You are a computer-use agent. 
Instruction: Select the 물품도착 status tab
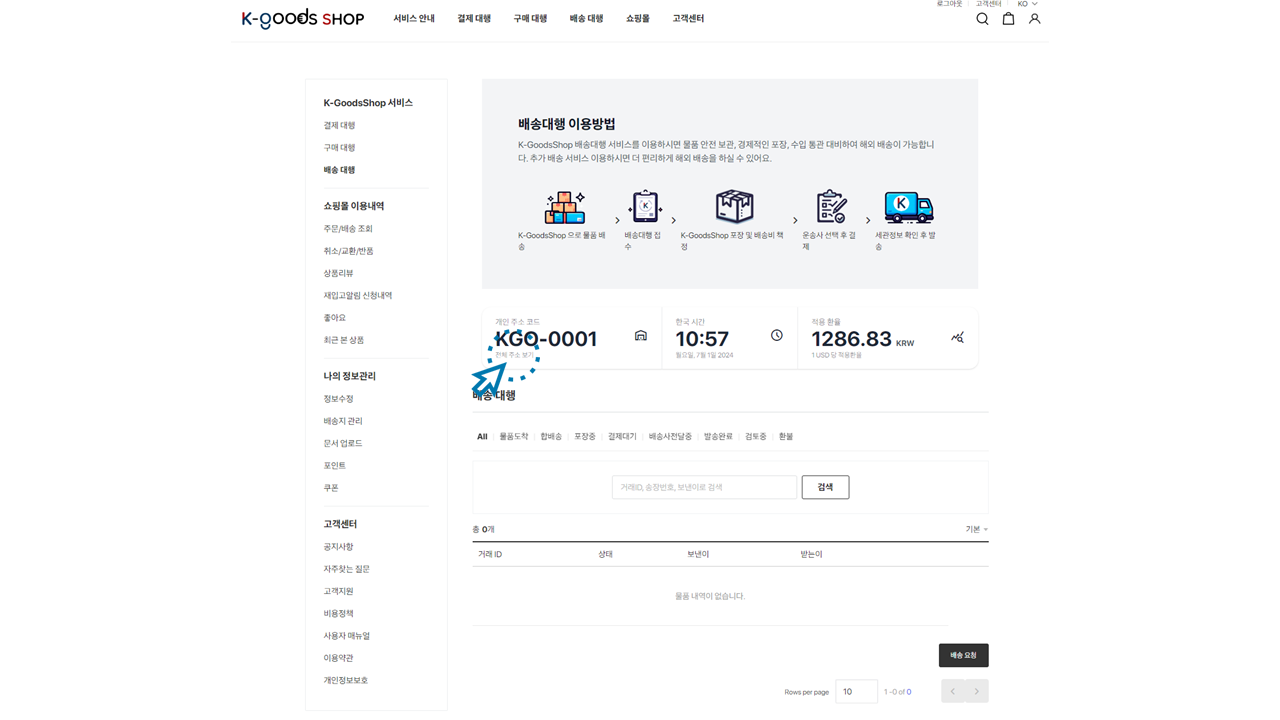point(514,437)
